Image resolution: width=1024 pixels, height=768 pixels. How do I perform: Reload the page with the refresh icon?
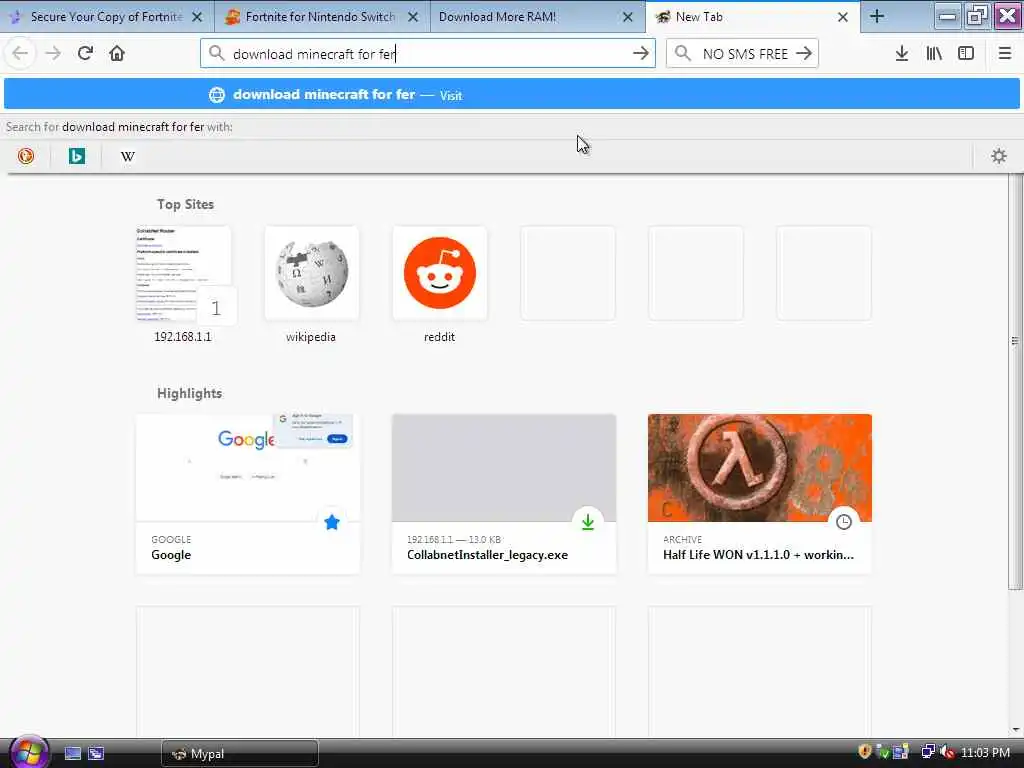point(85,53)
